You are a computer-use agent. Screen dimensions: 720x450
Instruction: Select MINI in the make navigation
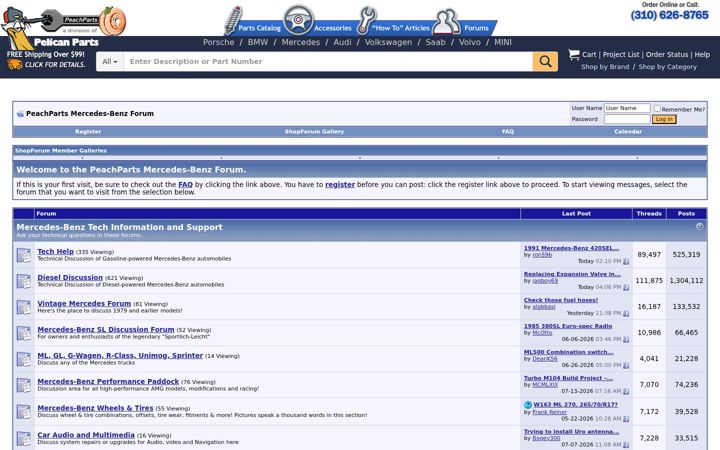(503, 42)
